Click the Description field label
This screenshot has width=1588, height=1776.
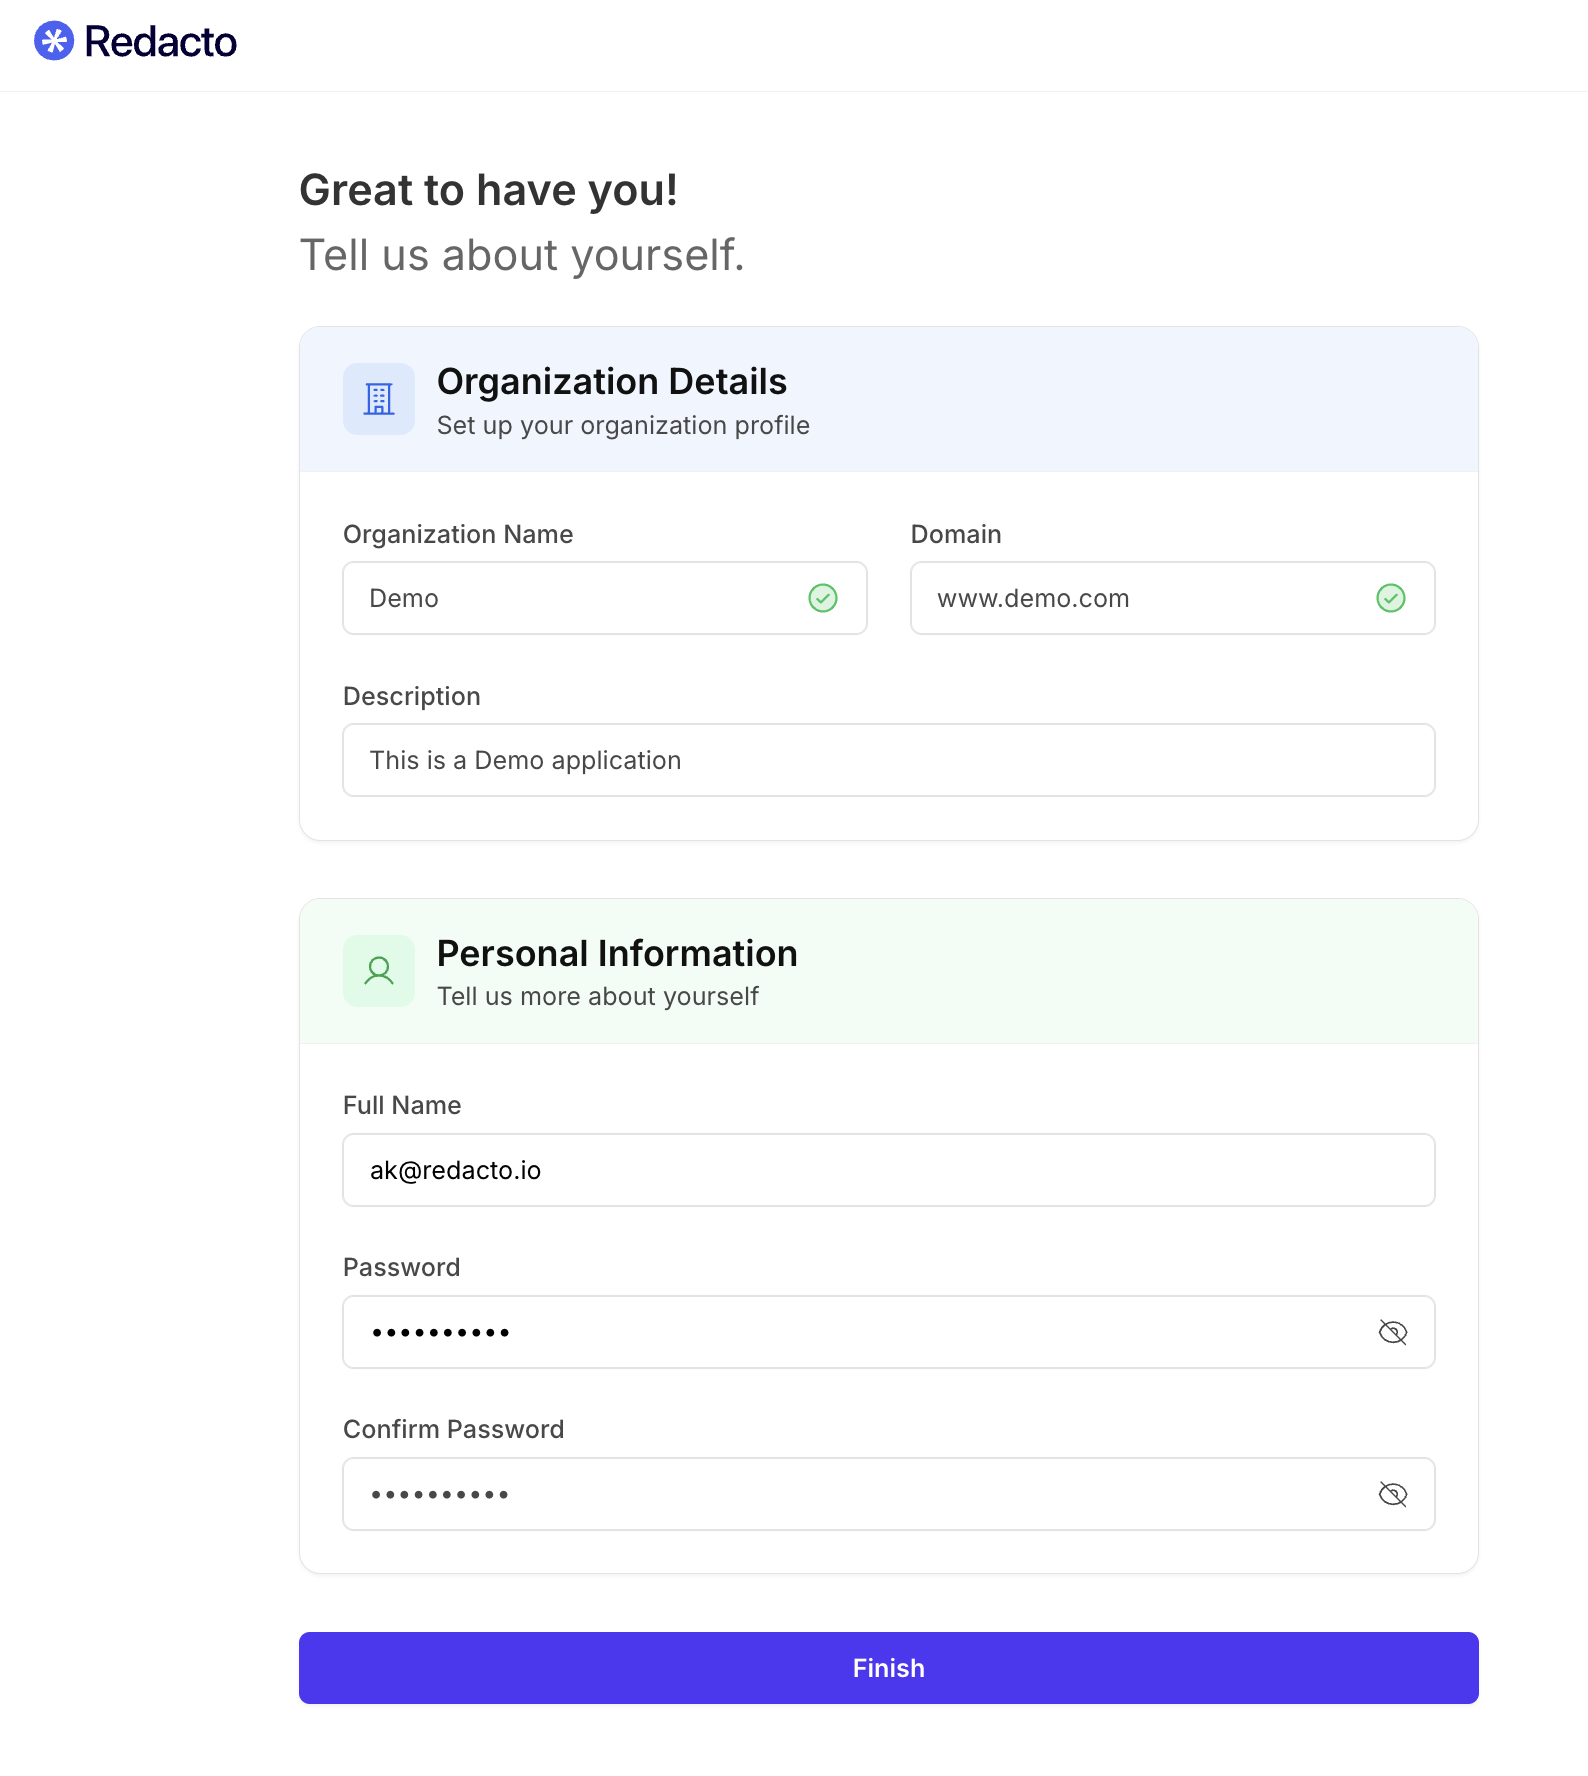pos(412,696)
